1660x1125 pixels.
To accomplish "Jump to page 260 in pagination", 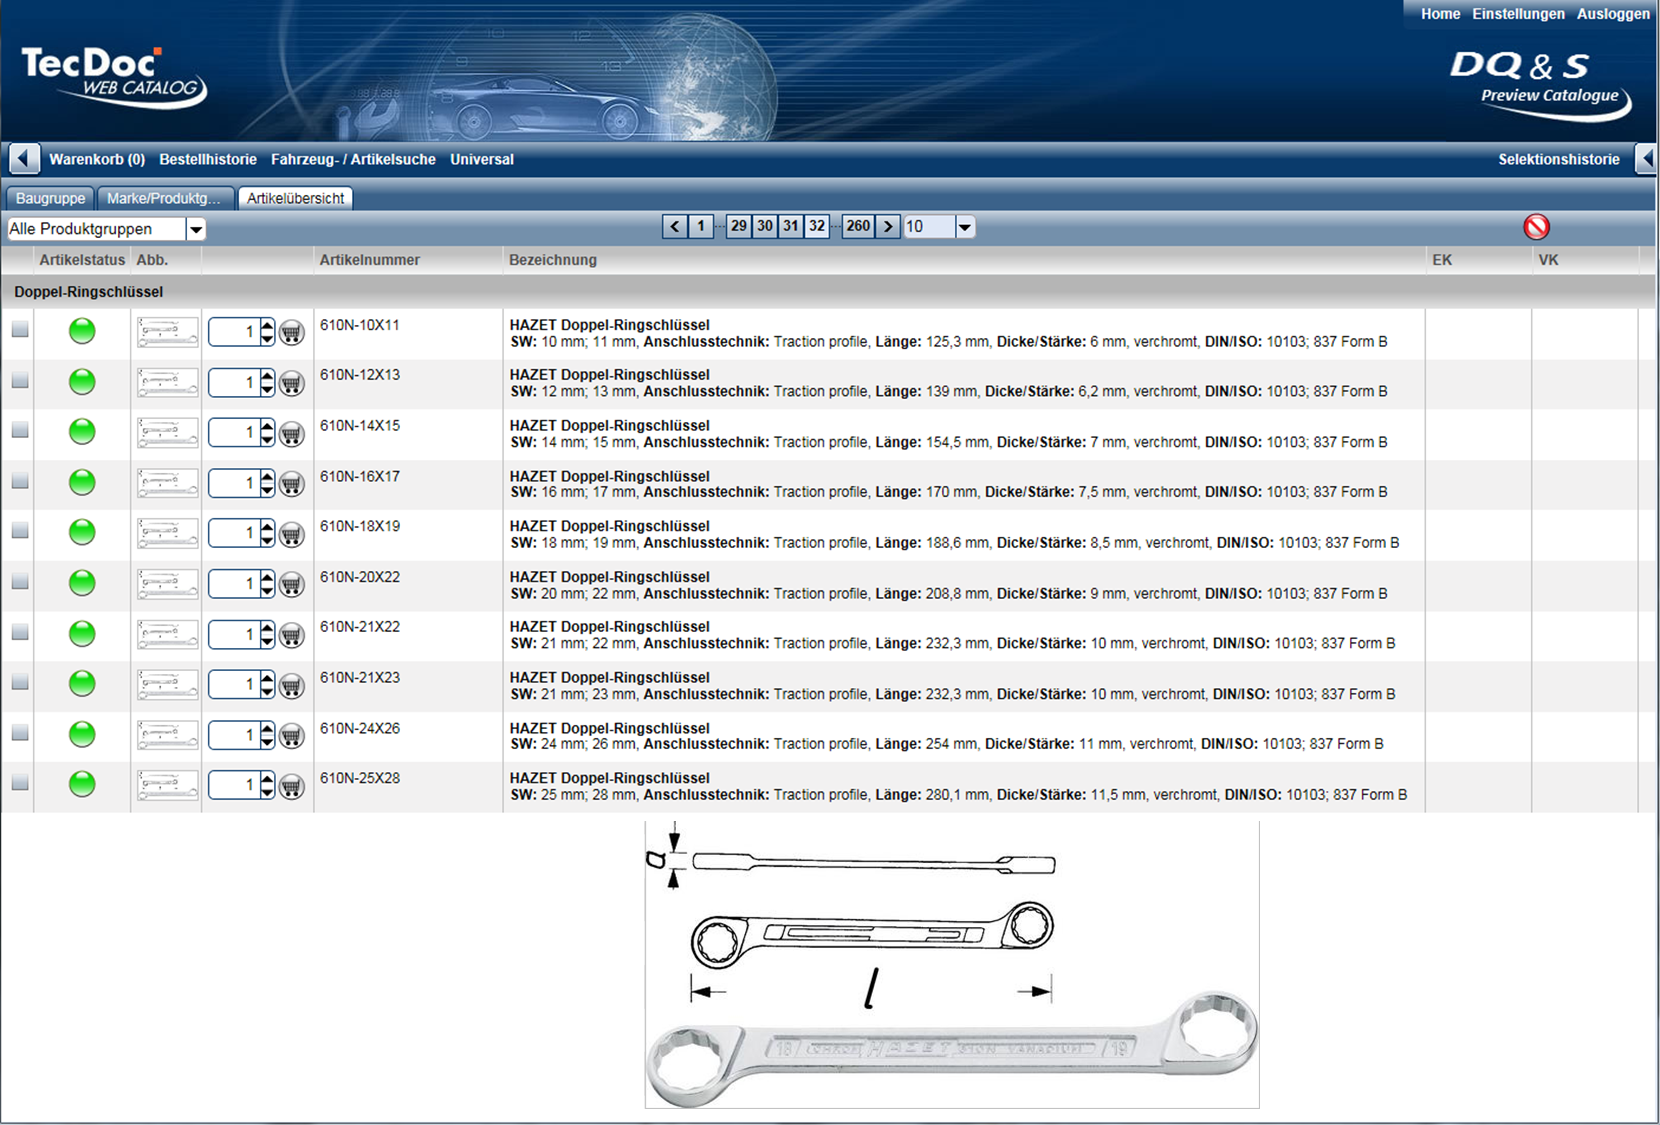I will pos(858,227).
